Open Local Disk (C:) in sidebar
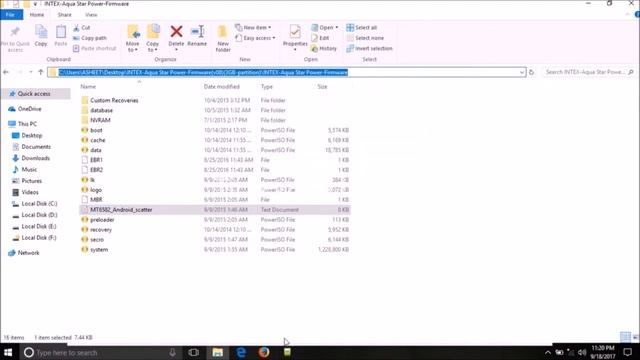The width and height of the screenshot is (640, 360). pos(39,204)
